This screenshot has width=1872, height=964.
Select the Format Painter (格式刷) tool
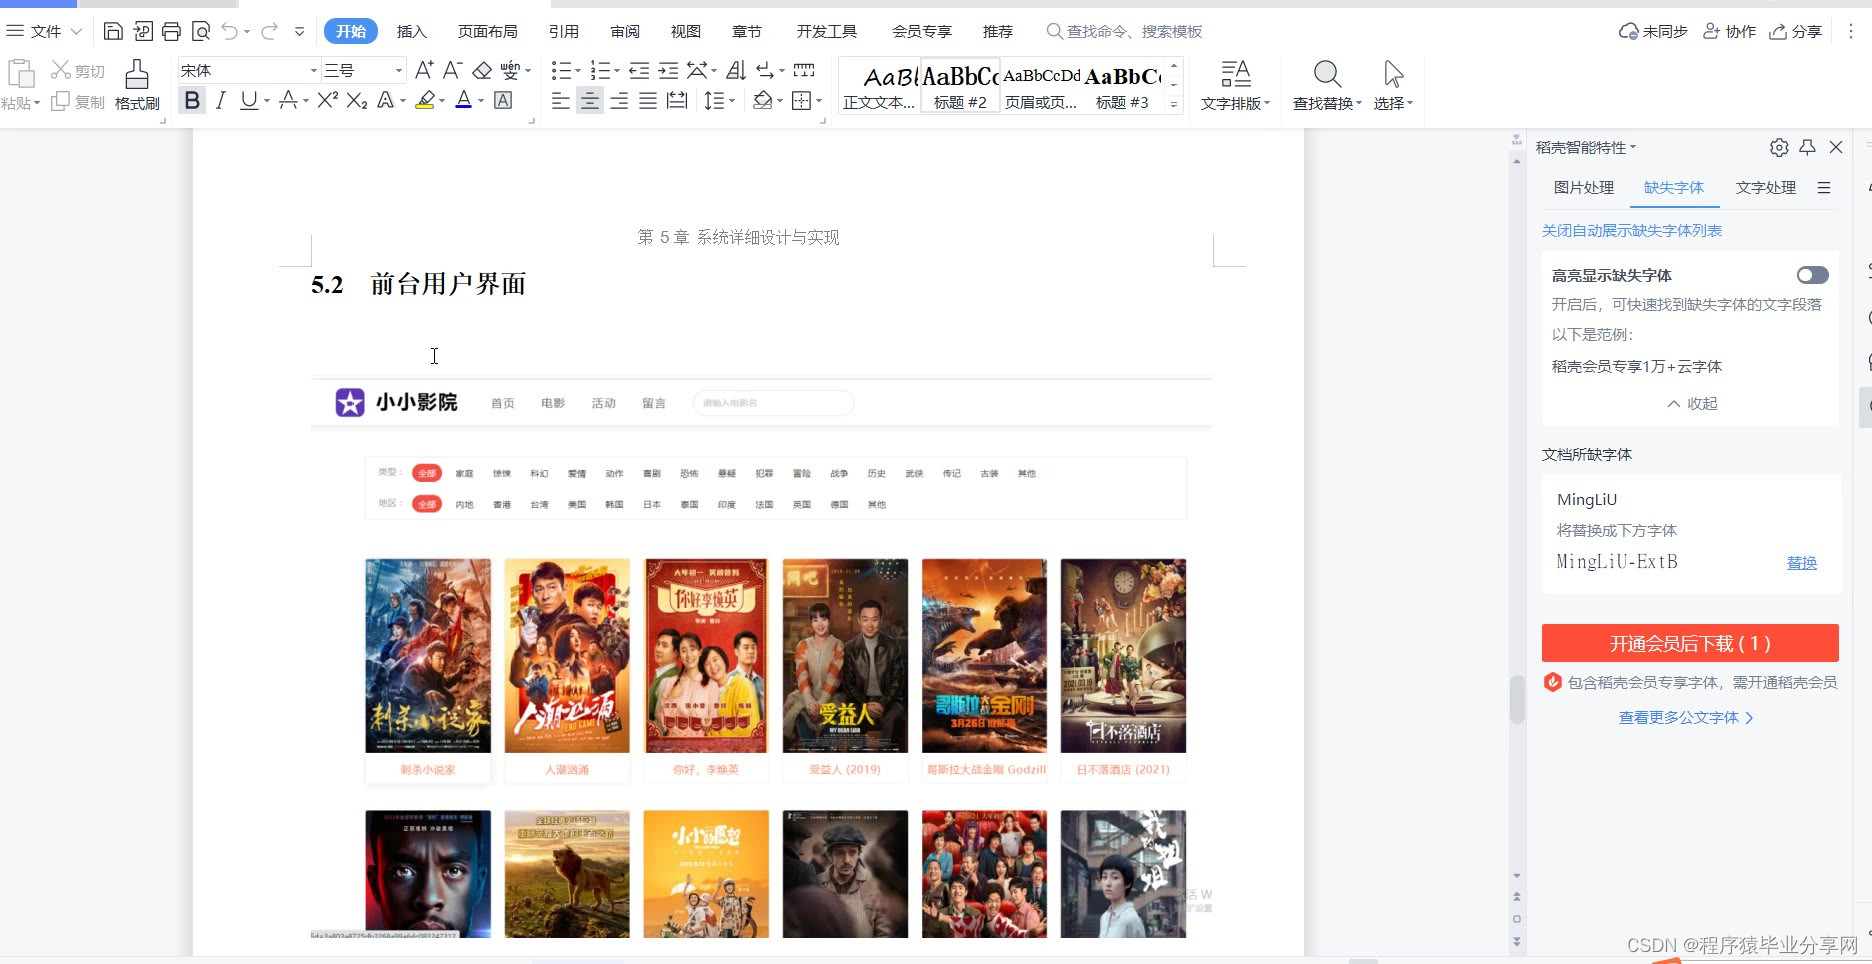[137, 85]
